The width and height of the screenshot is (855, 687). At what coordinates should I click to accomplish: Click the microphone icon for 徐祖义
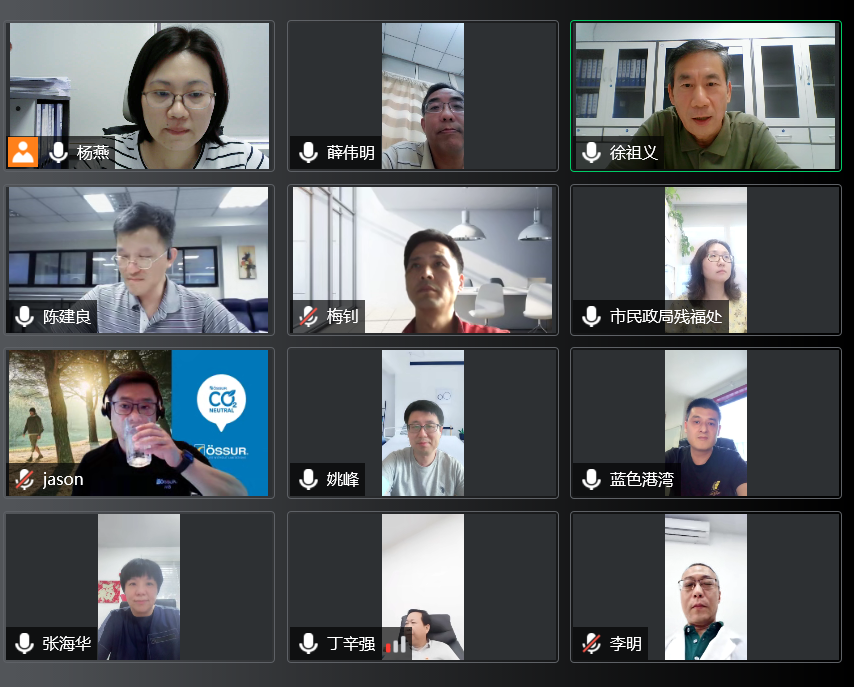592,153
